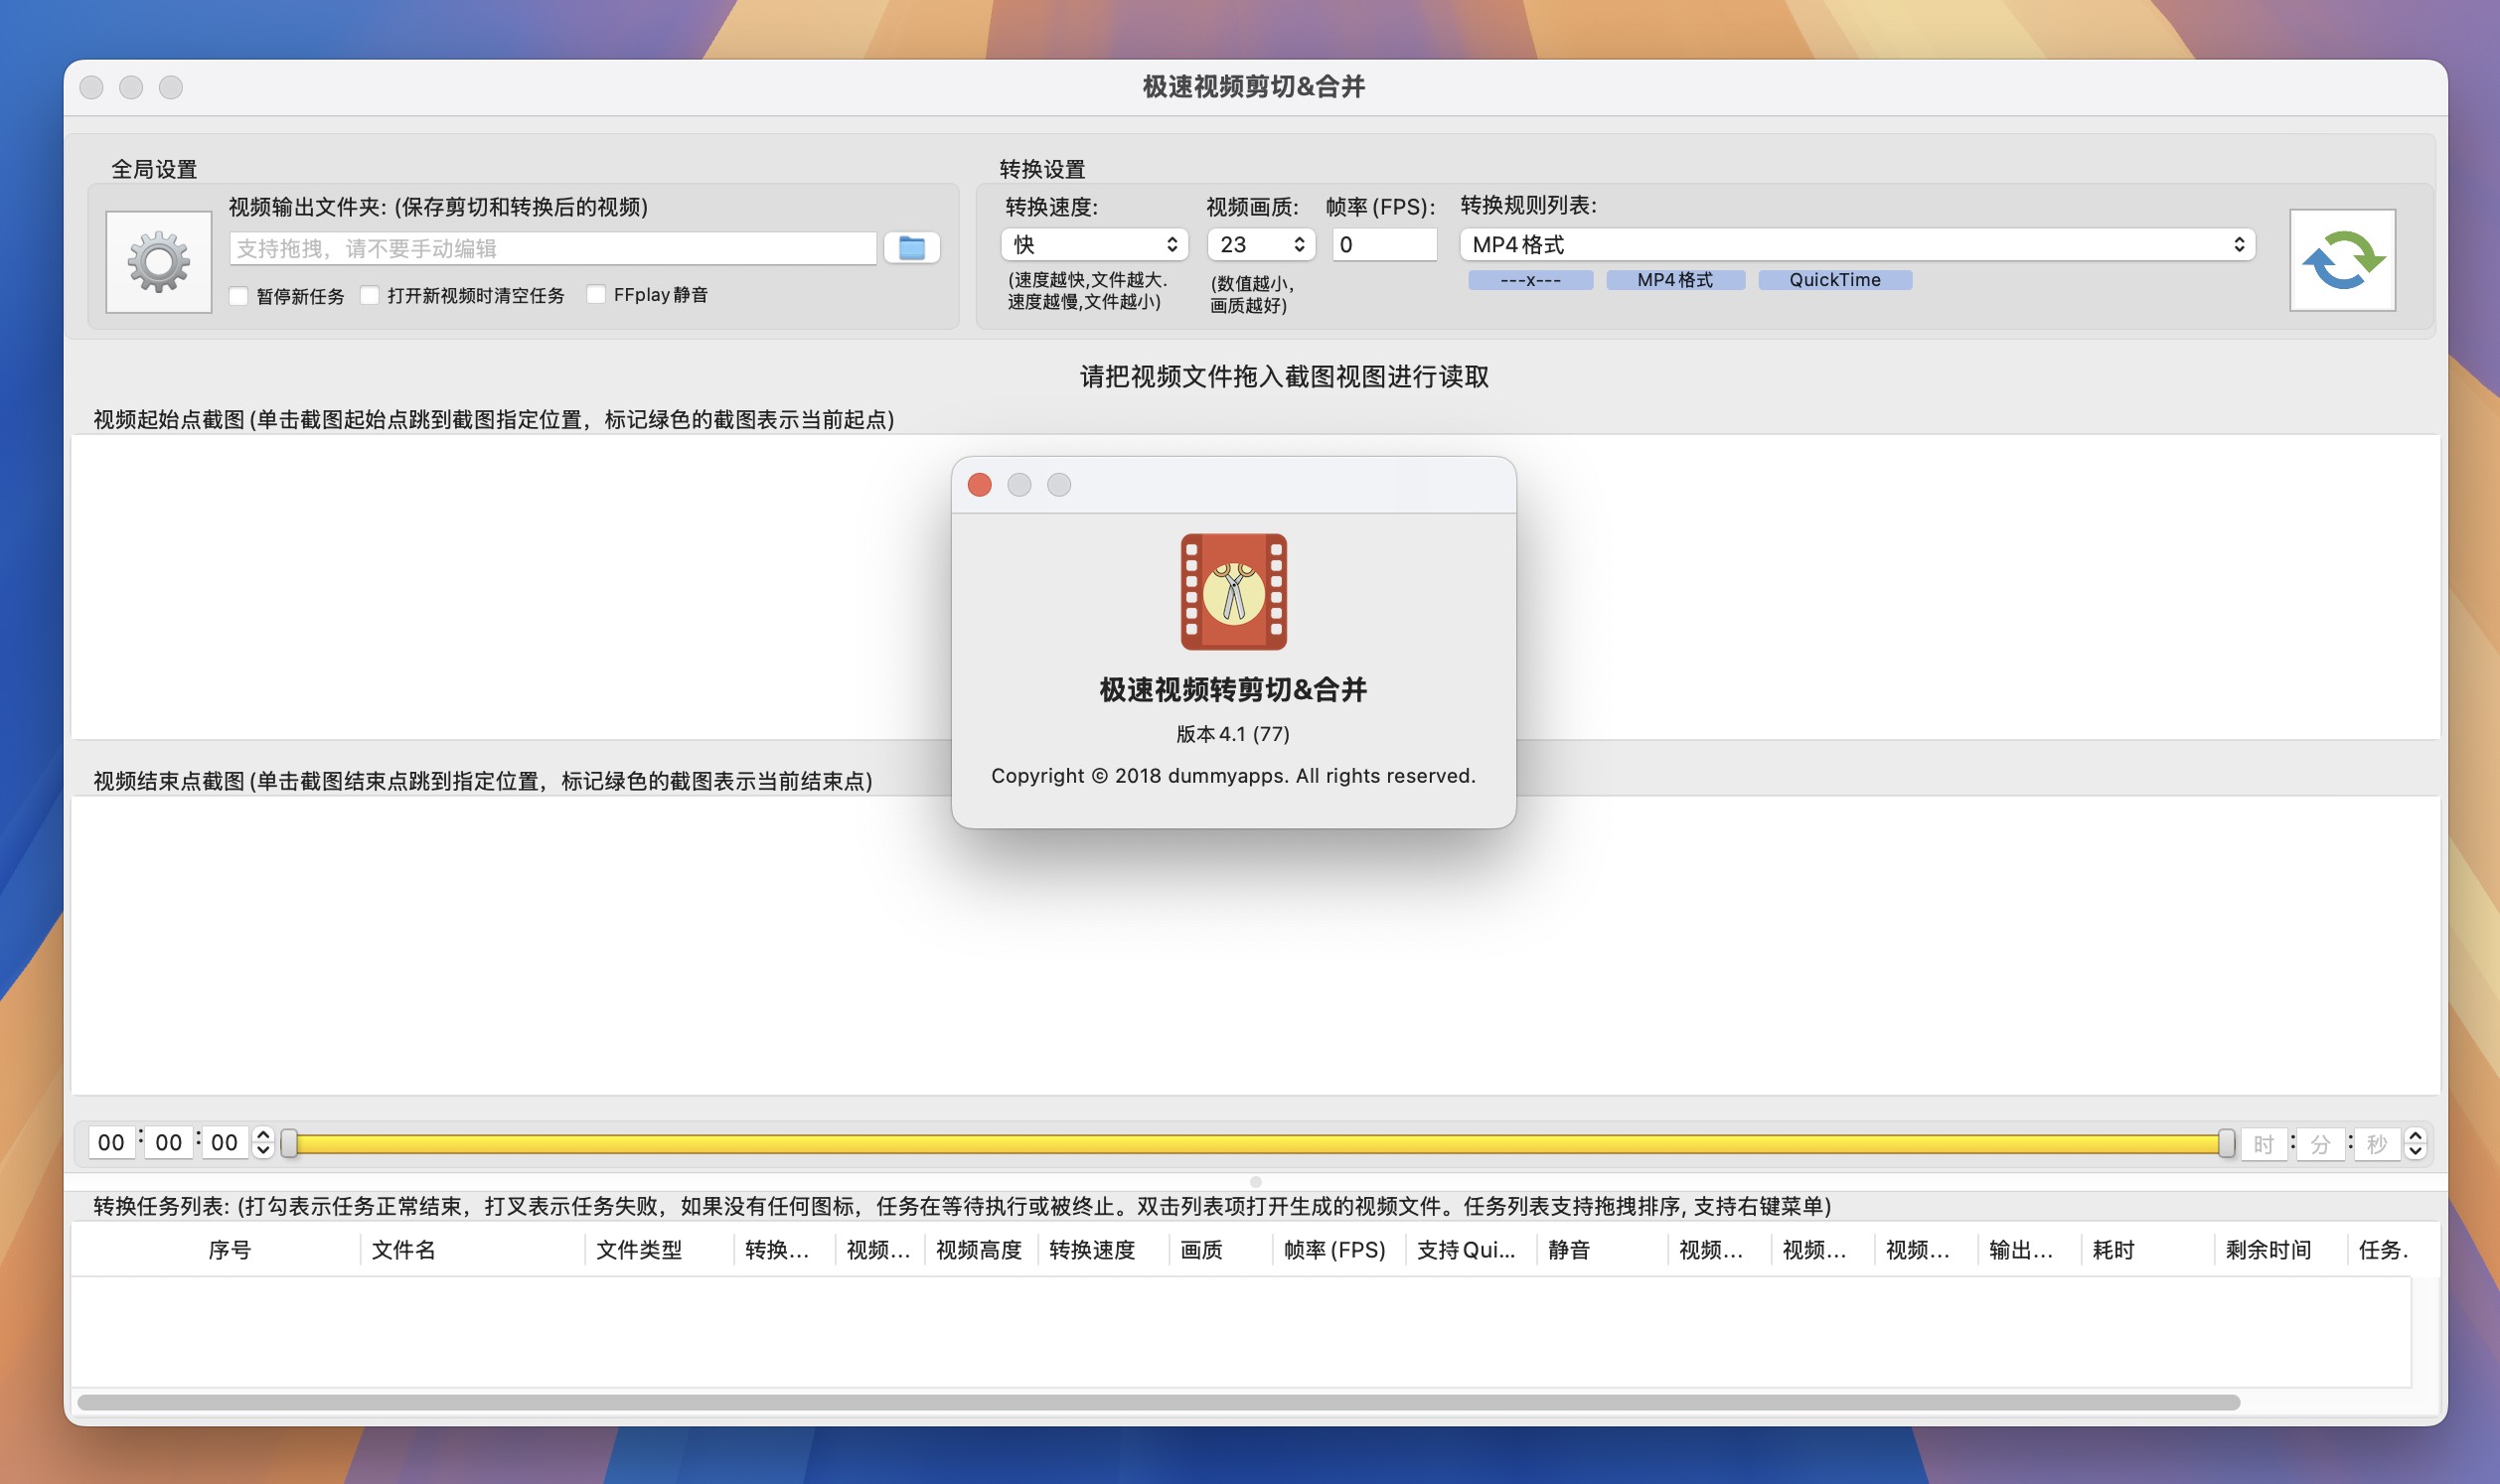Click the 静音 column header

coord(1602,1250)
